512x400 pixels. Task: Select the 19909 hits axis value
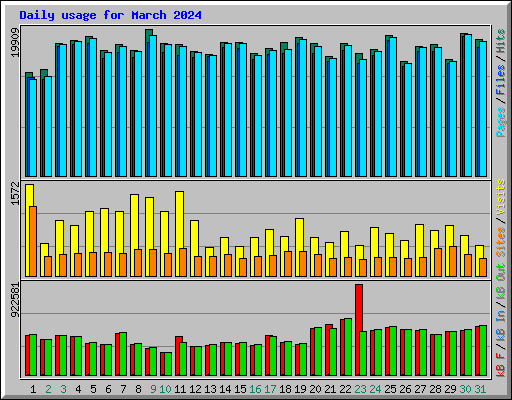(15, 42)
